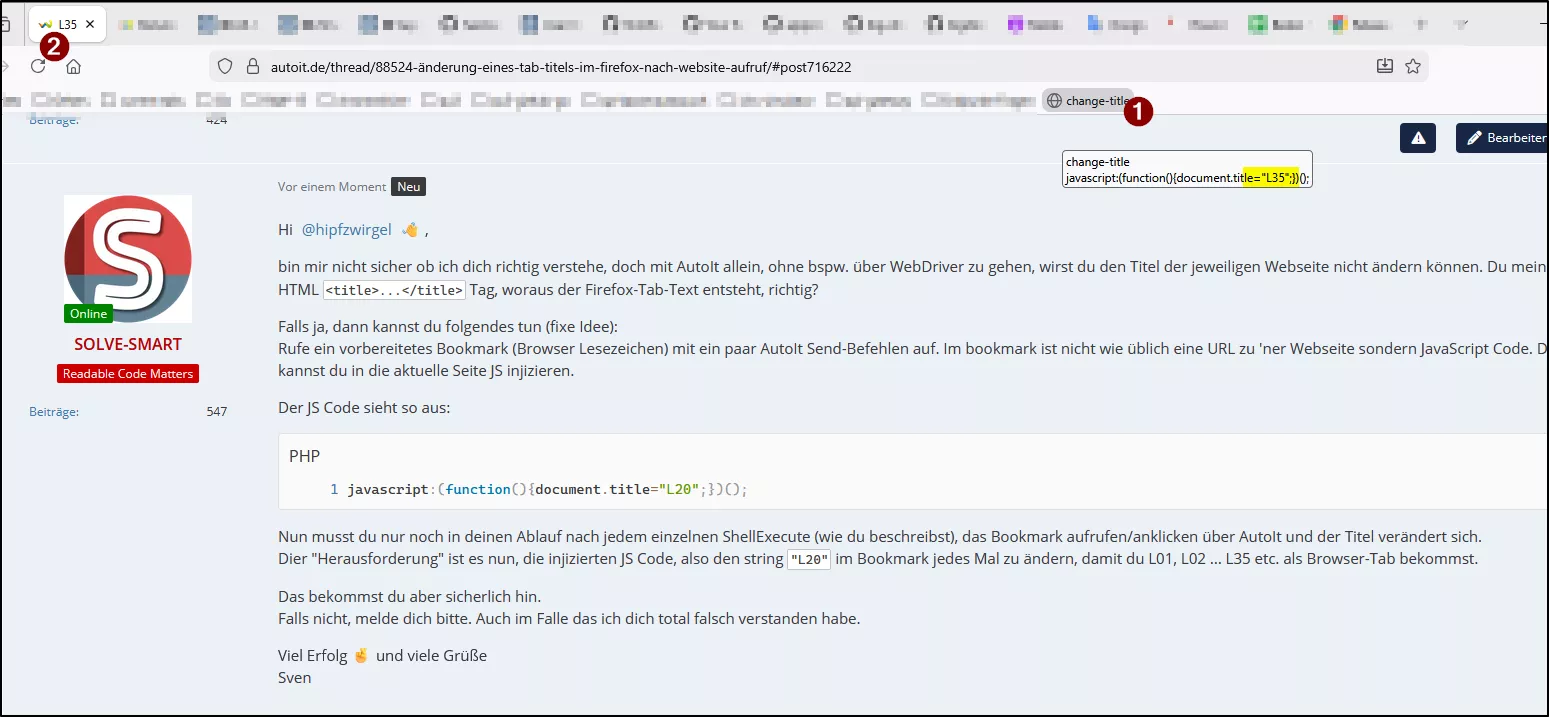Close the L35 tab
The height and width of the screenshot is (717, 1549).
[x=90, y=24]
